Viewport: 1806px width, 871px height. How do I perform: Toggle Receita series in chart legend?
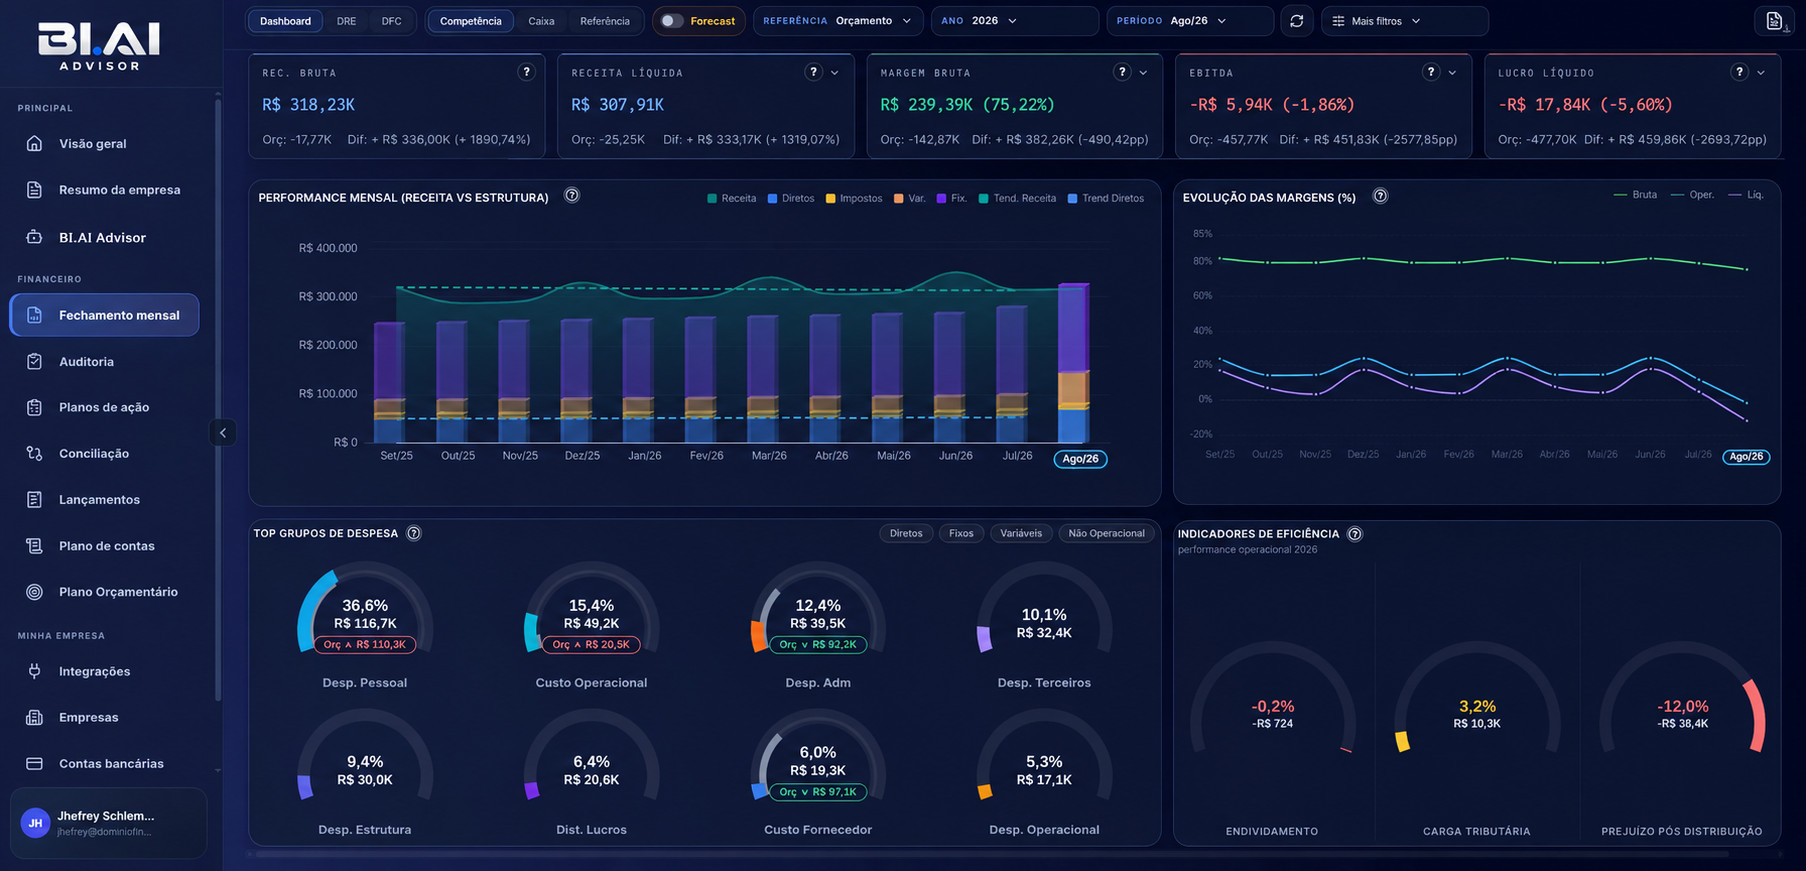(732, 198)
